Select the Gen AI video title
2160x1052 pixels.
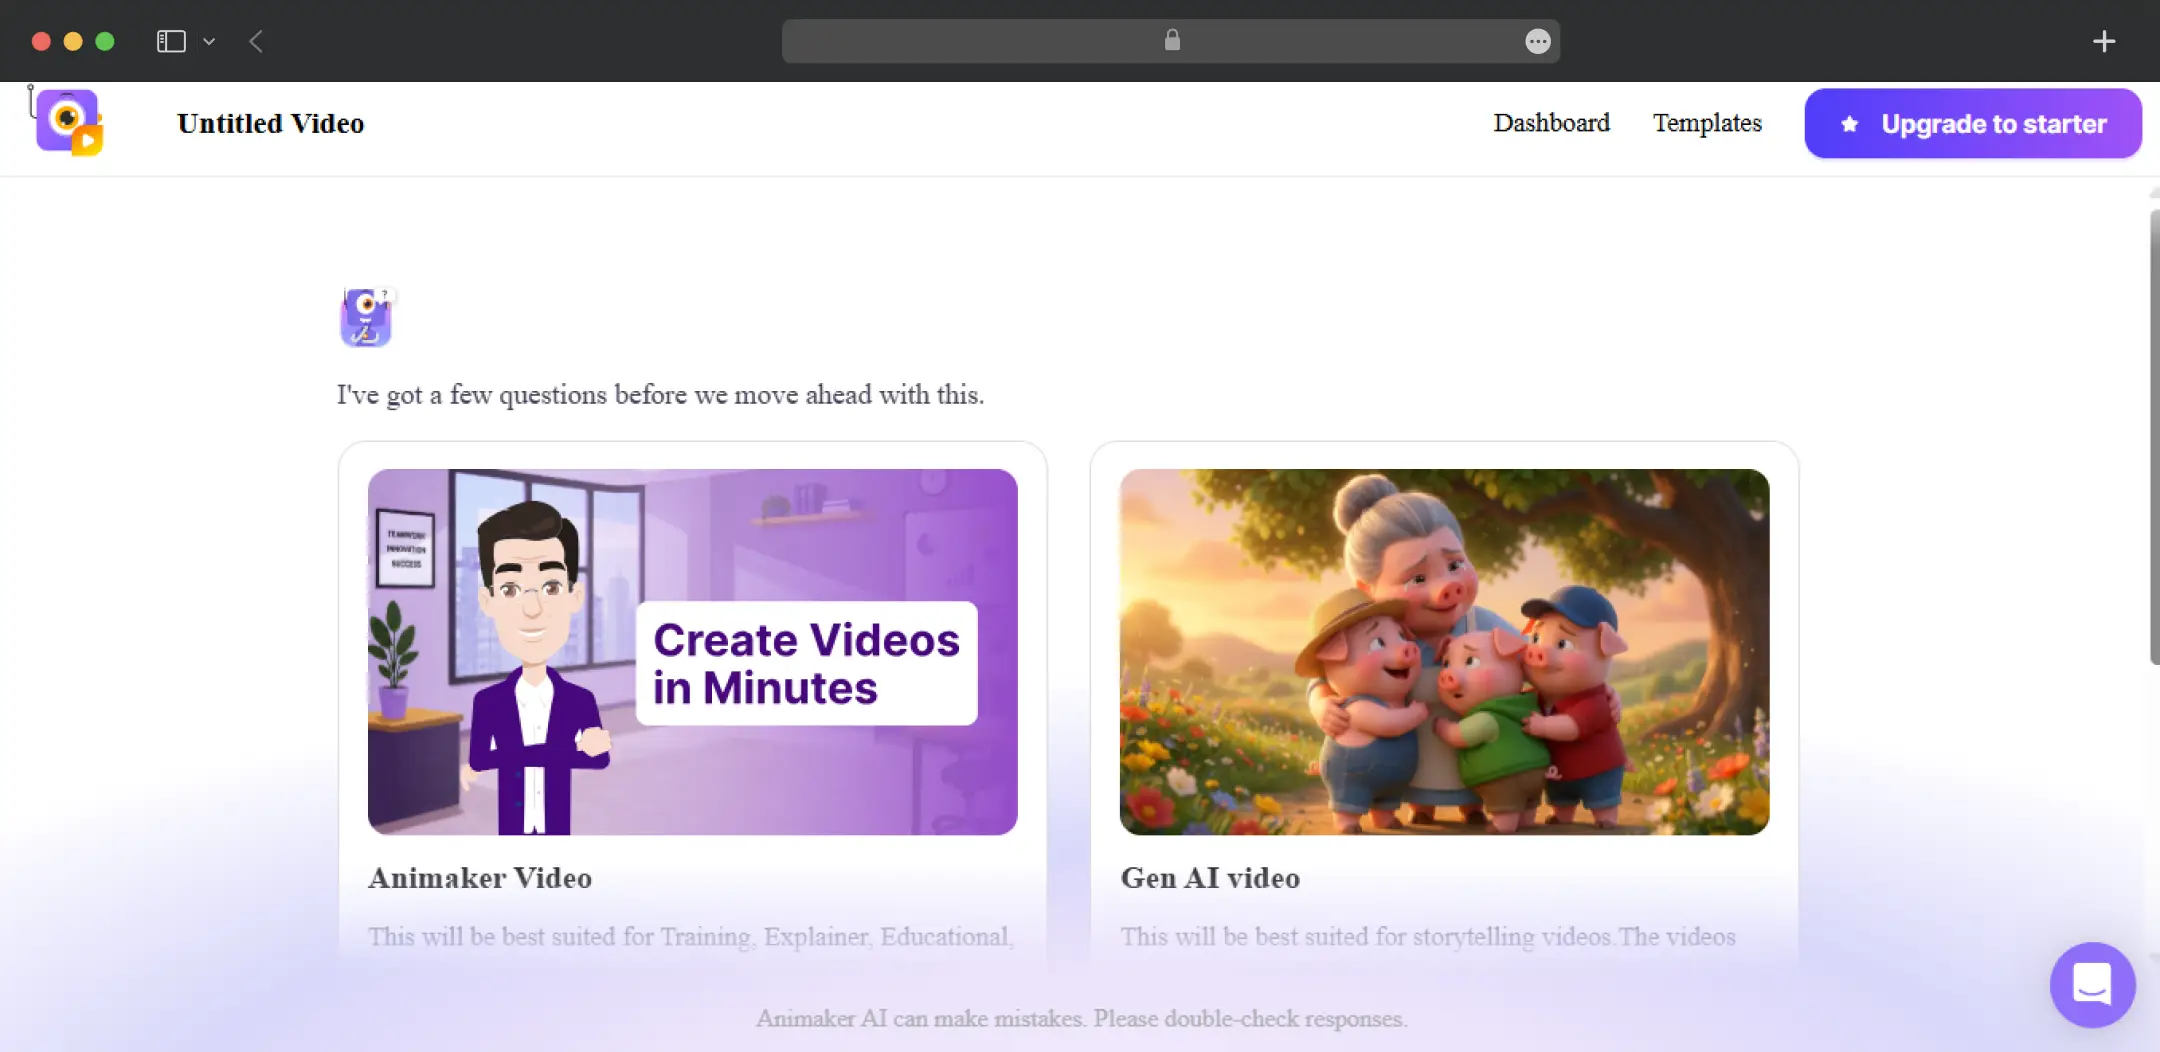[x=1210, y=877]
